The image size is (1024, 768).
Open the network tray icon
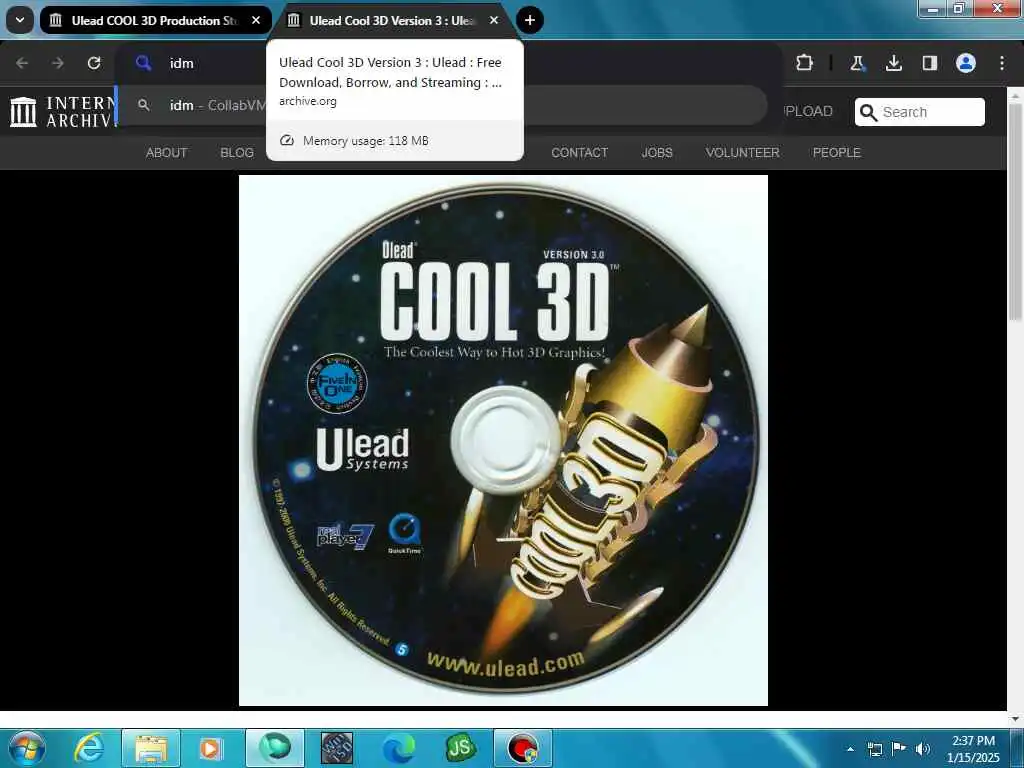point(875,749)
